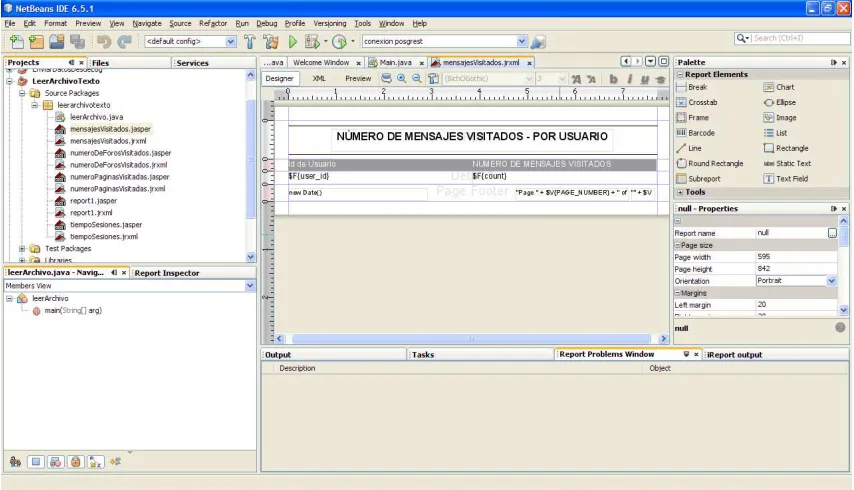Open the Report Inspector tab
The width and height of the screenshot is (854, 490).
pos(167,273)
